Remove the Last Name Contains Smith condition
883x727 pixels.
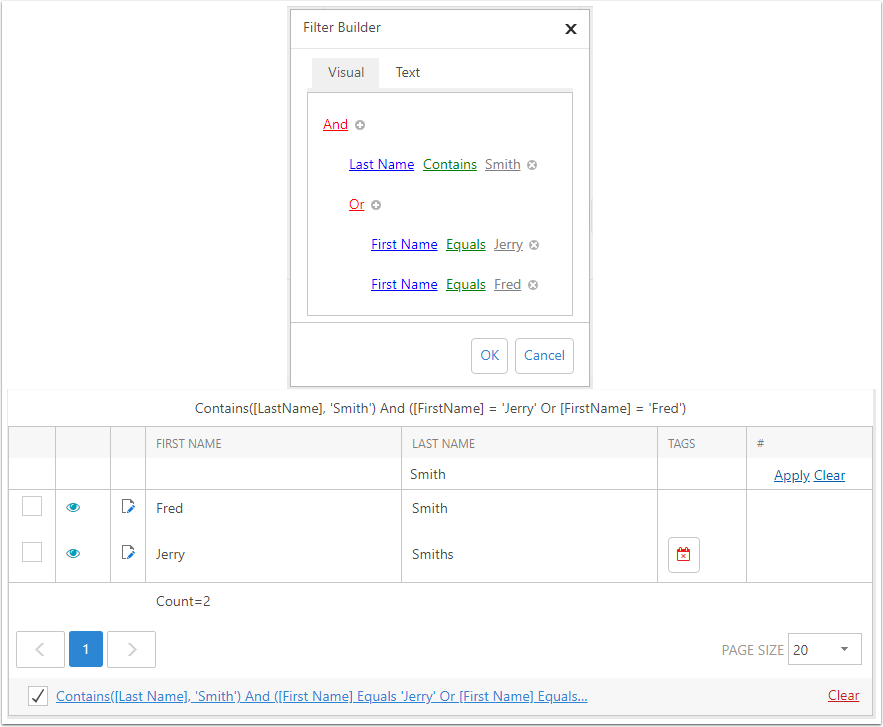532,165
